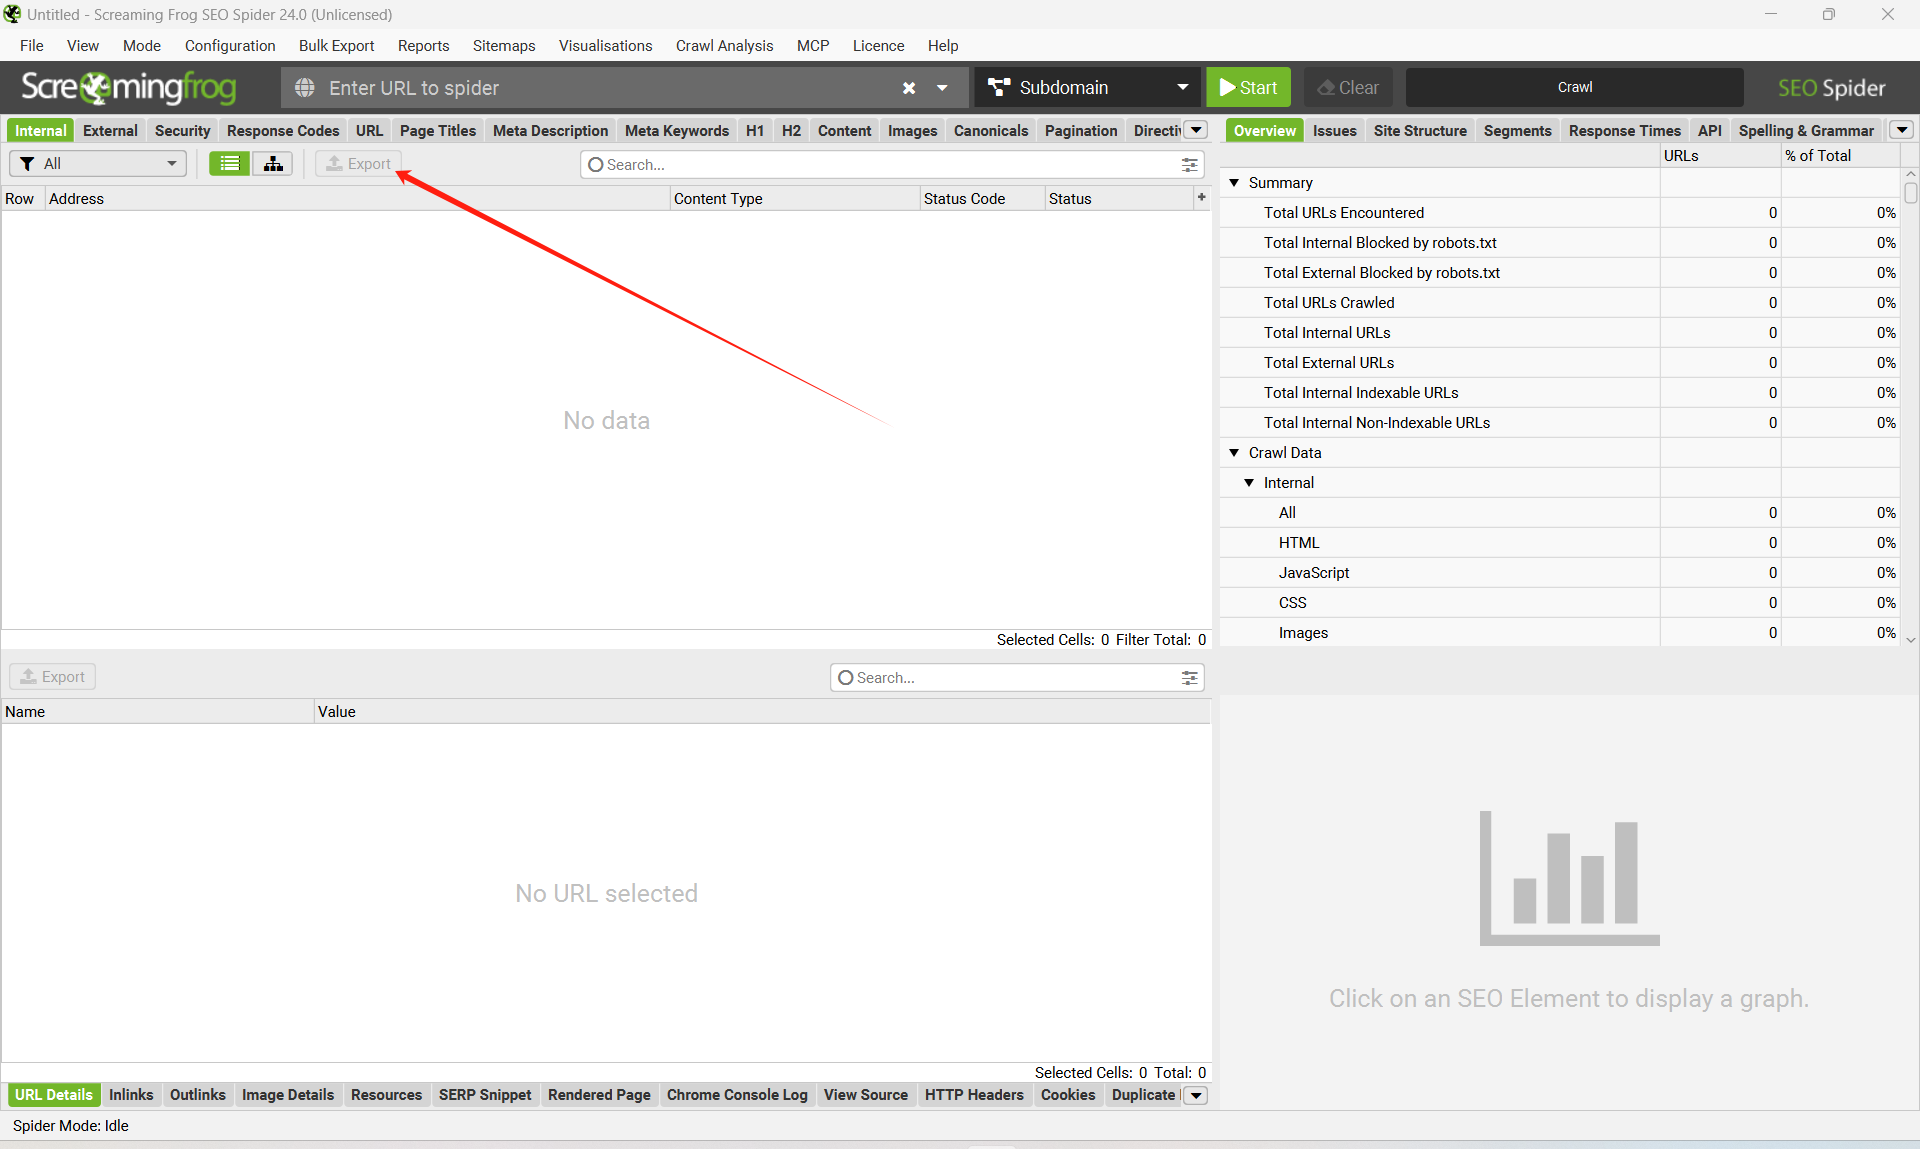Viewport: 1920px width, 1149px height.
Task: Open upper search options slider icon
Action: point(1190,165)
